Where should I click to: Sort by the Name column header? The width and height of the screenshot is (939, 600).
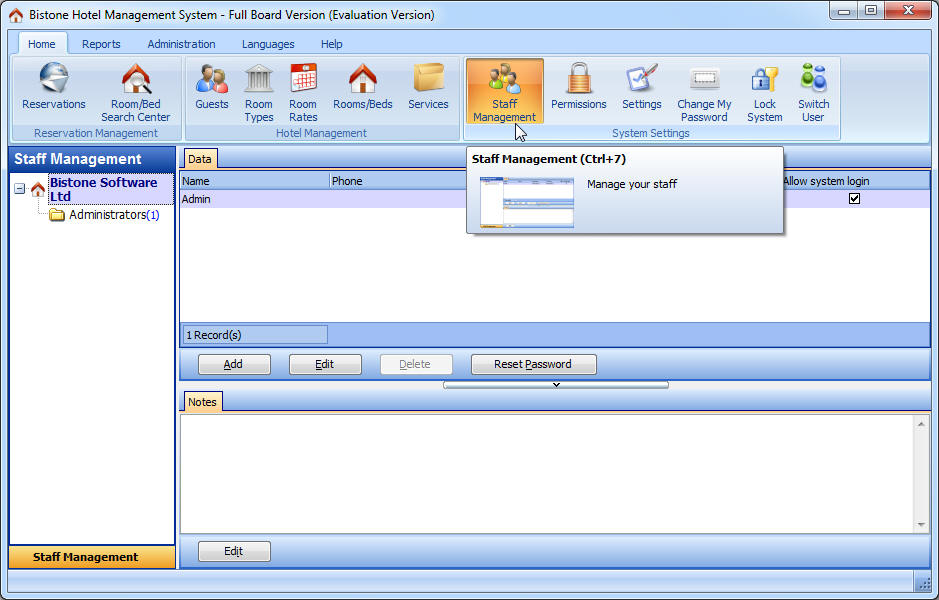pos(255,181)
